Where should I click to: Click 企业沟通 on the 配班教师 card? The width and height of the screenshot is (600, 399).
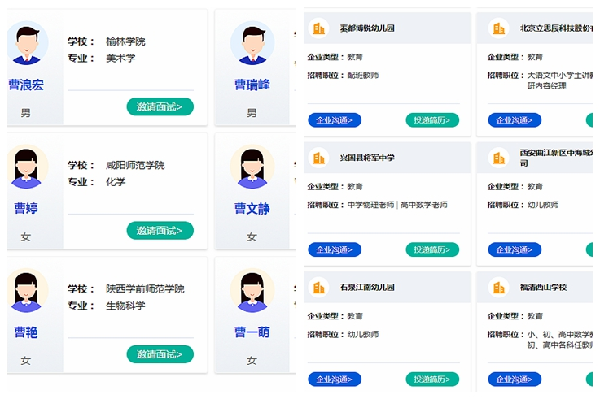click(x=334, y=120)
